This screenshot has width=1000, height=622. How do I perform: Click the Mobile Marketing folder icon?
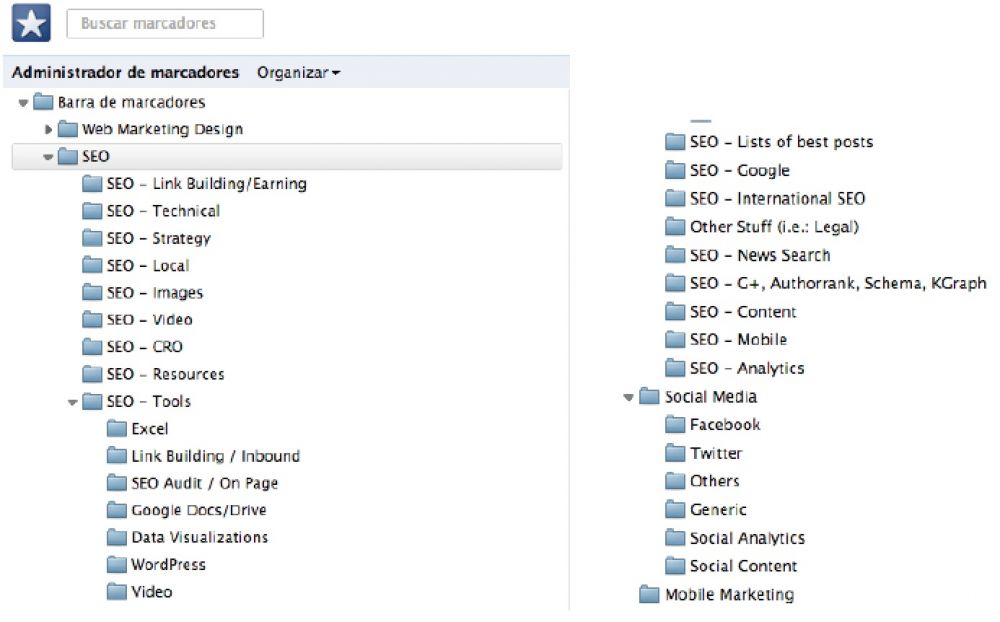click(x=651, y=595)
